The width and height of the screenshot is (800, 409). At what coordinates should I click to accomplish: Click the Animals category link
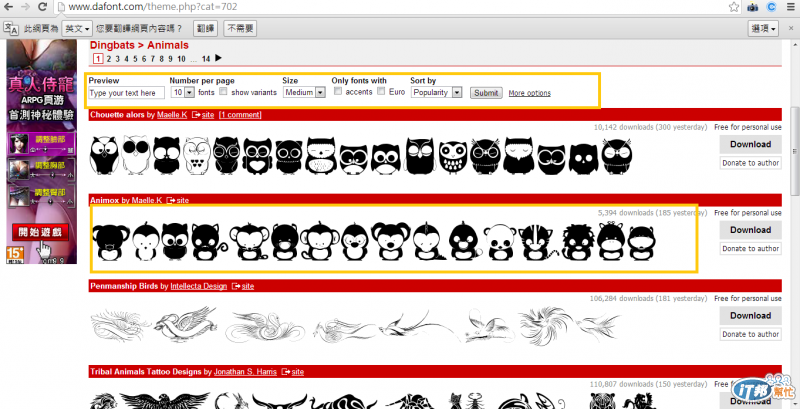click(168, 45)
